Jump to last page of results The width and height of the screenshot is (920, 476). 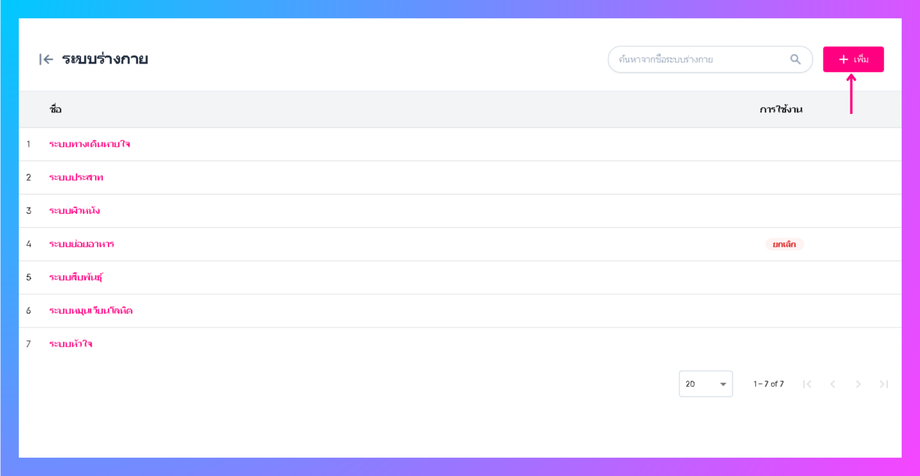(x=884, y=384)
